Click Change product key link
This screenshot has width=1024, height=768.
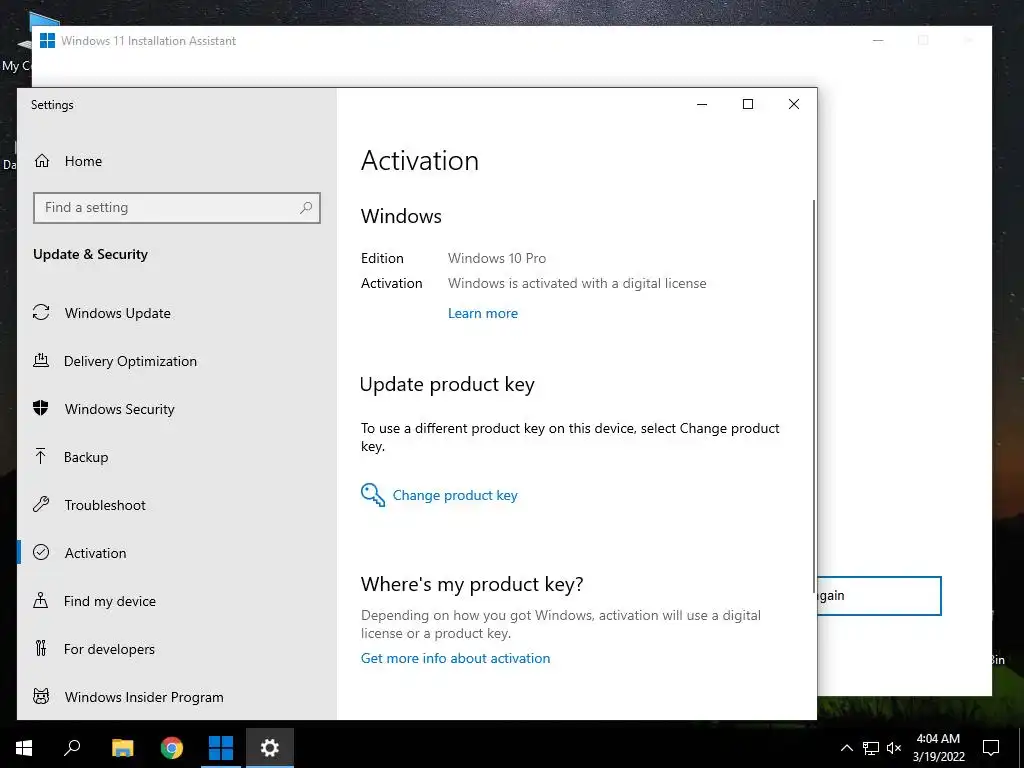(x=455, y=496)
